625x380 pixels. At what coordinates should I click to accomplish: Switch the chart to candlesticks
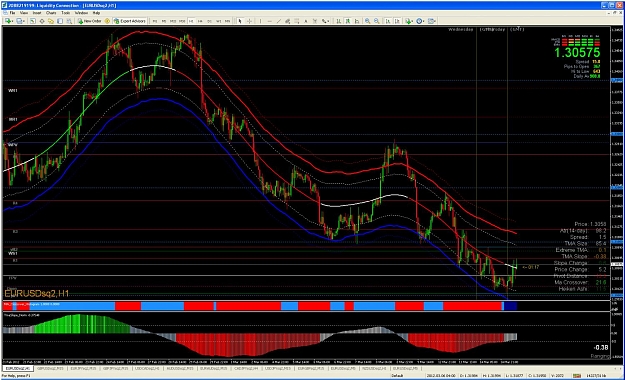(348, 21)
